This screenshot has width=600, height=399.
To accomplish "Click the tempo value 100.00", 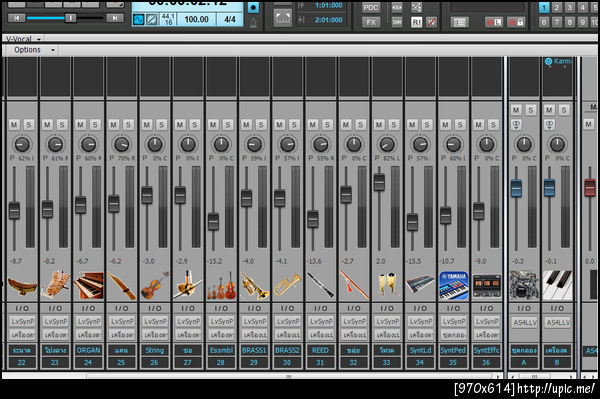I will 197,19.
